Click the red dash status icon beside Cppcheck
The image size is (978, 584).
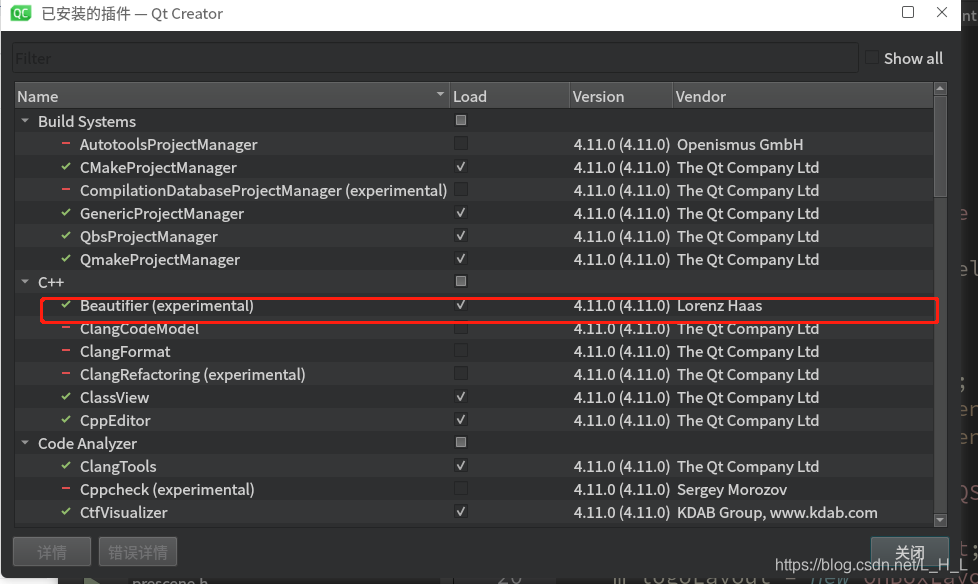tap(65, 489)
